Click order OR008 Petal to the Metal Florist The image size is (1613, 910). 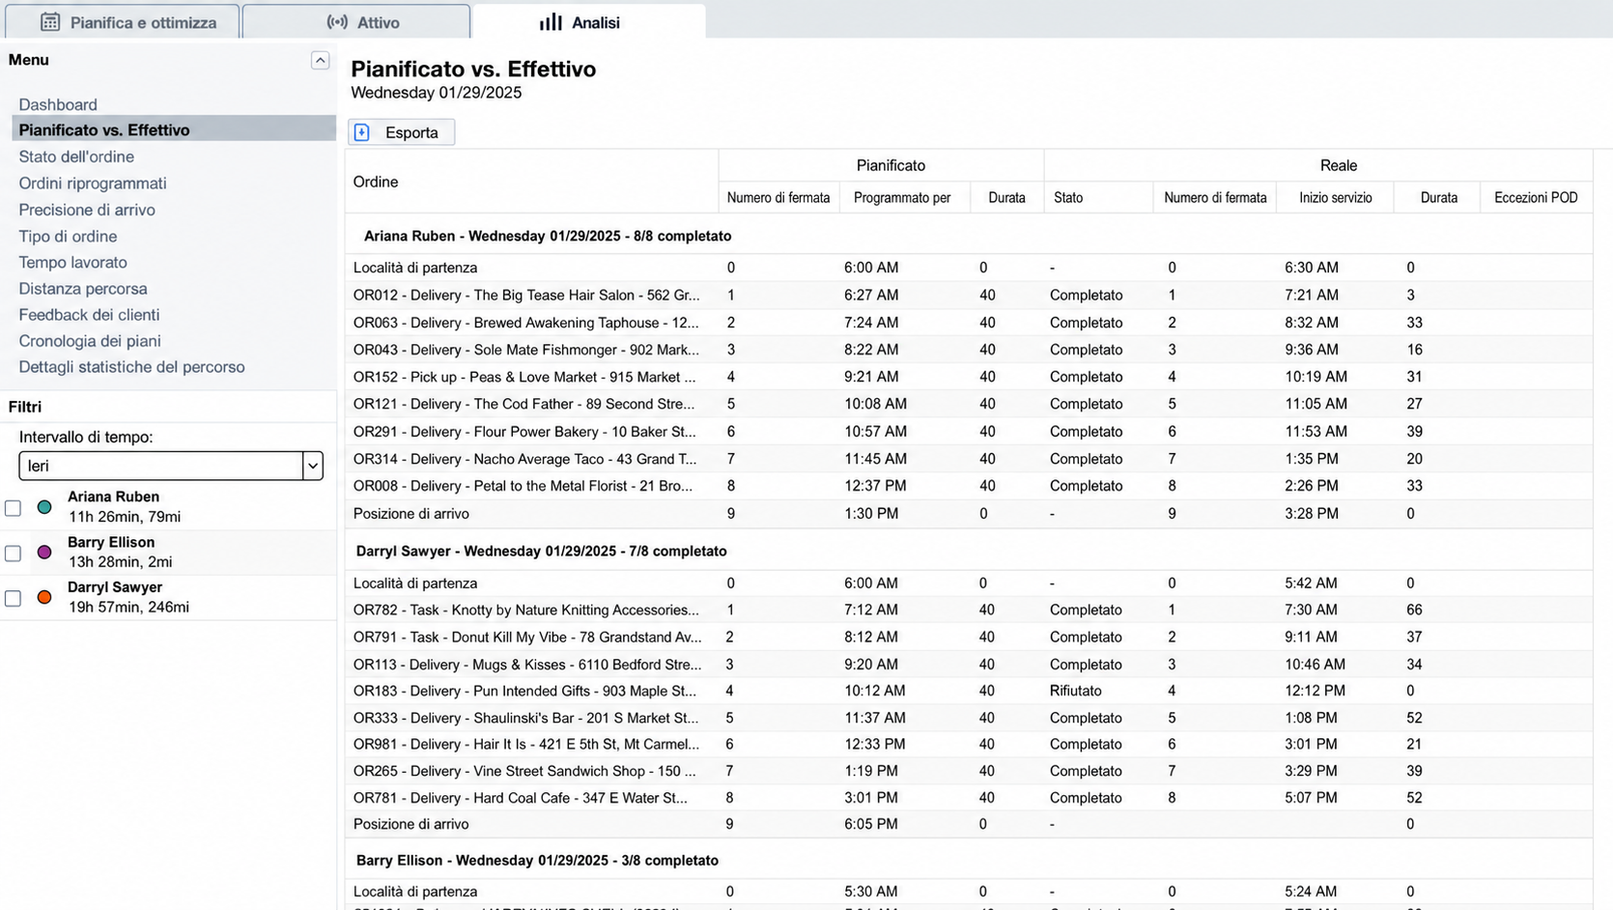[x=523, y=486]
